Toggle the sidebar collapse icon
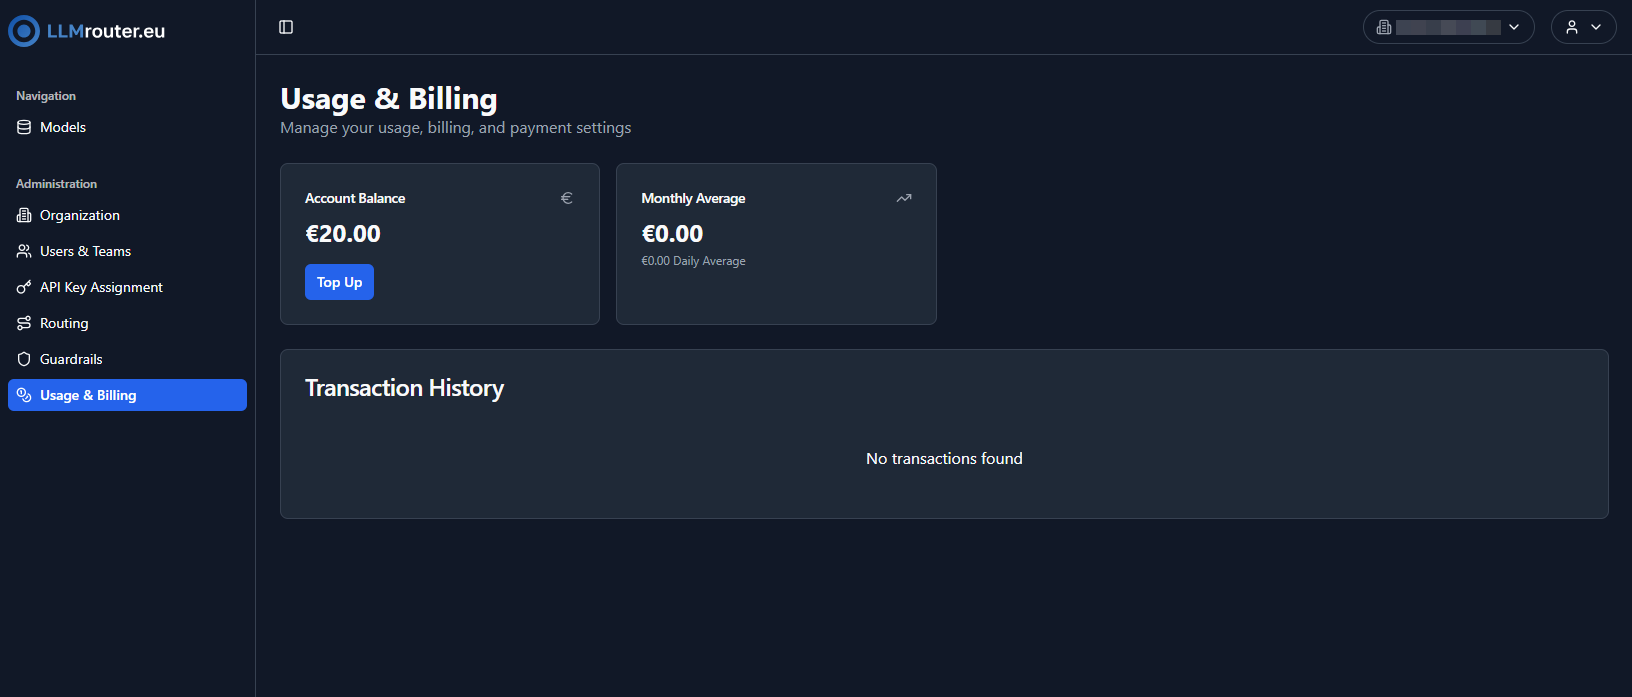Screen dimensions: 1632x697 [286, 27]
